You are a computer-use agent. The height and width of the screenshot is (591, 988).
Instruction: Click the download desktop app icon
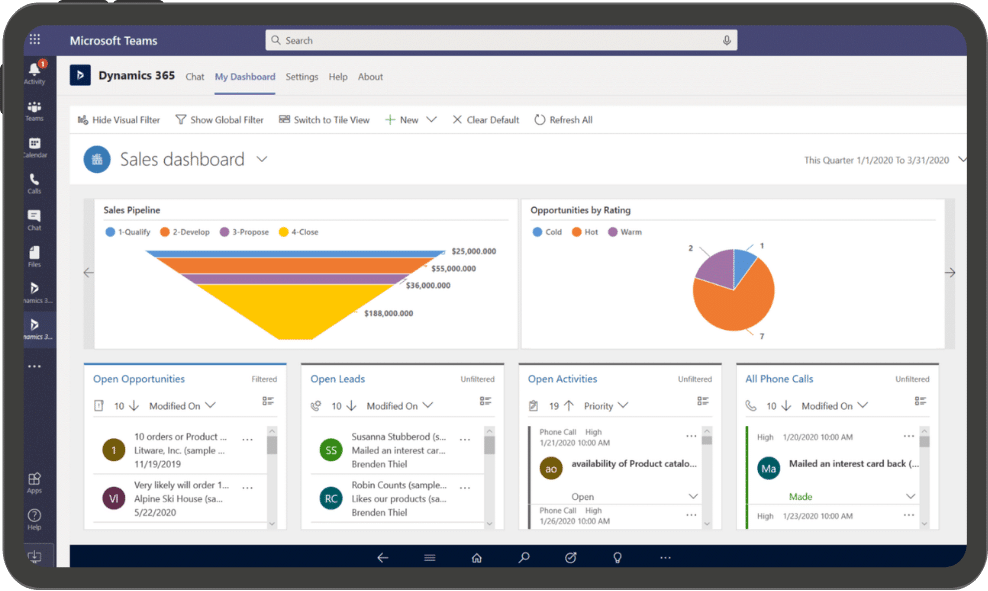pyautogui.click(x=35, y=556)
